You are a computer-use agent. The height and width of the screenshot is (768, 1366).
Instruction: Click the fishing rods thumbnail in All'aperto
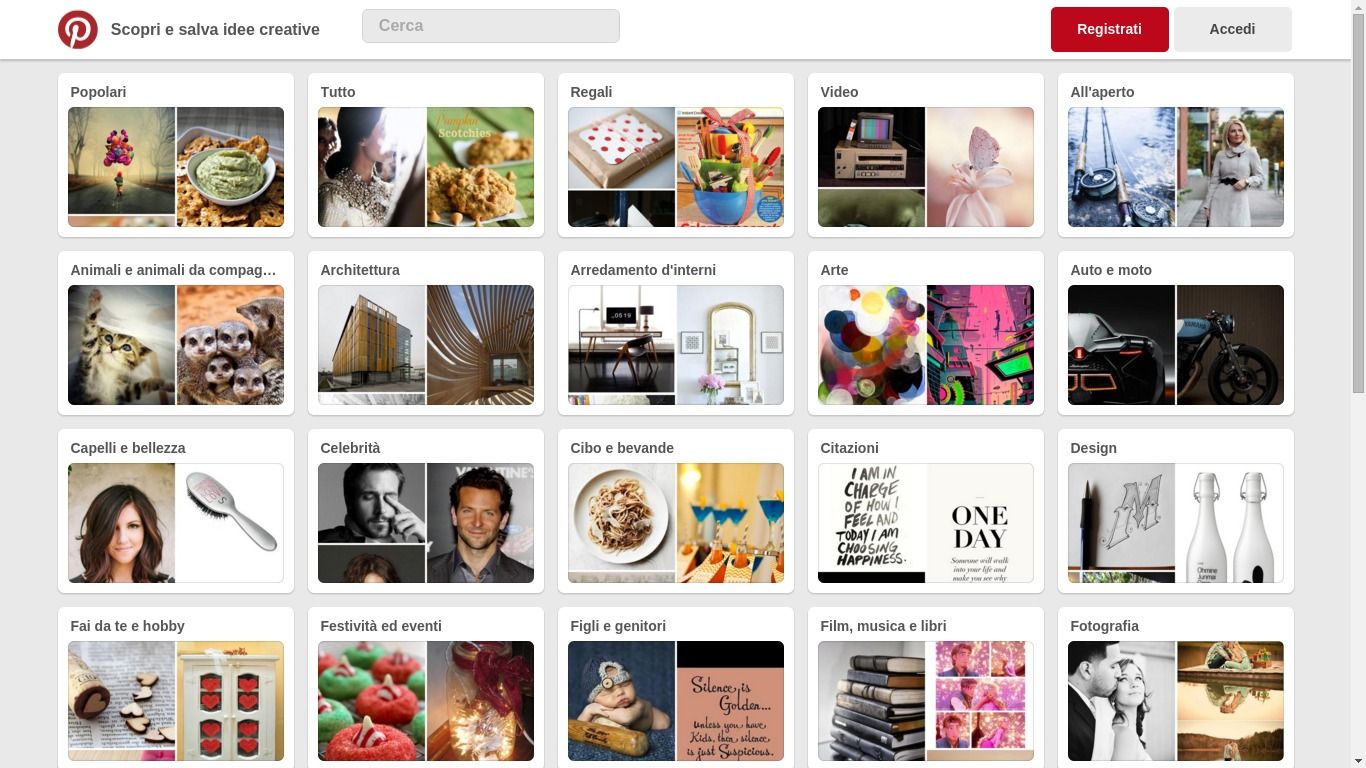tap(1121, 167)
